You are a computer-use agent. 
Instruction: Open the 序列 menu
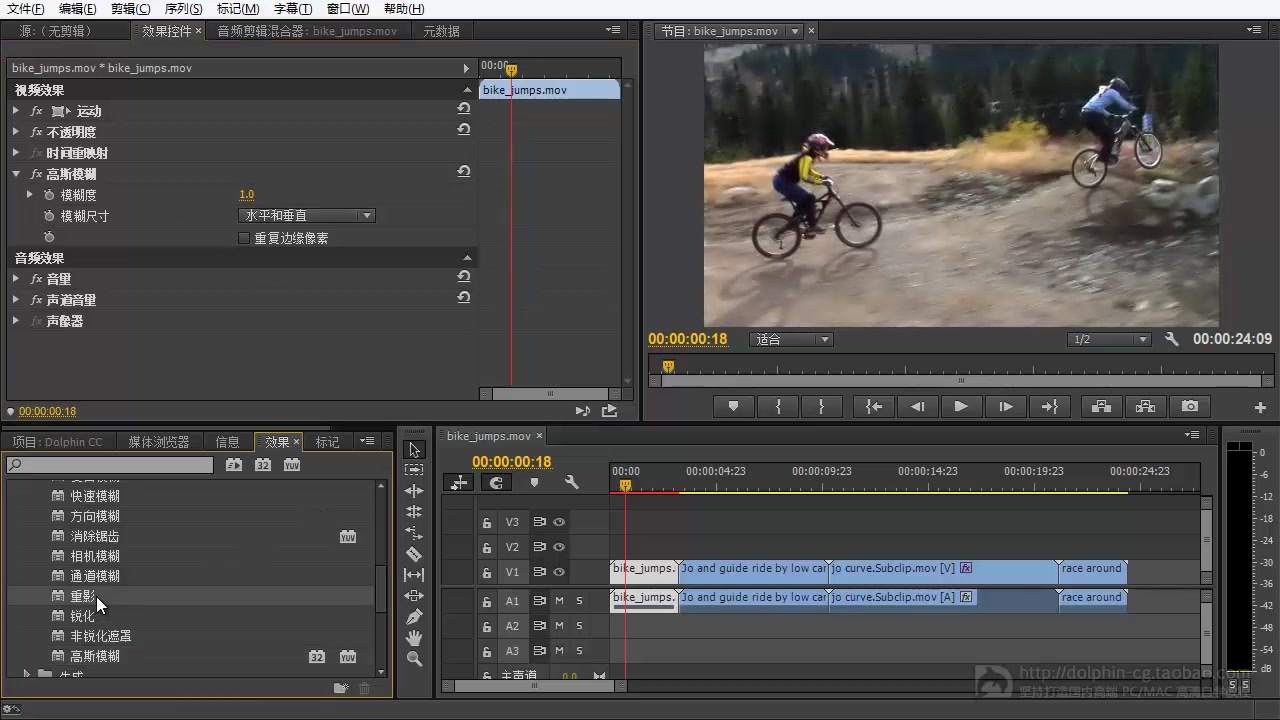point(183,9)
